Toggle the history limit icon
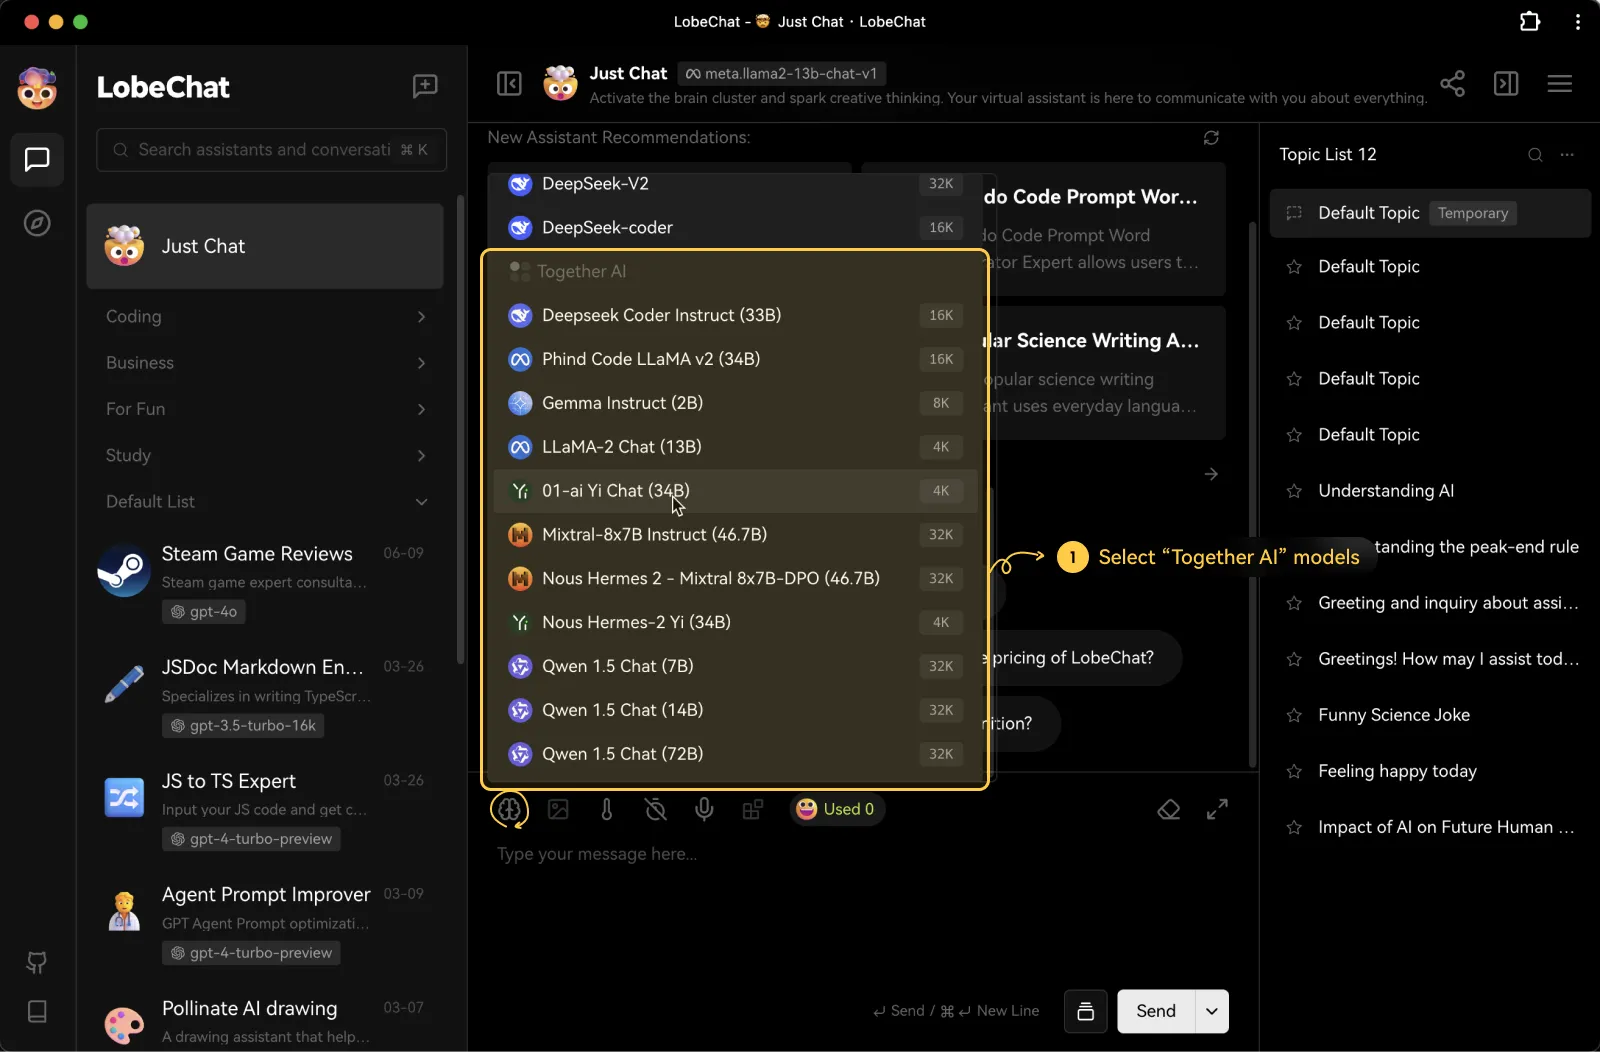 (x=656, y=809)
